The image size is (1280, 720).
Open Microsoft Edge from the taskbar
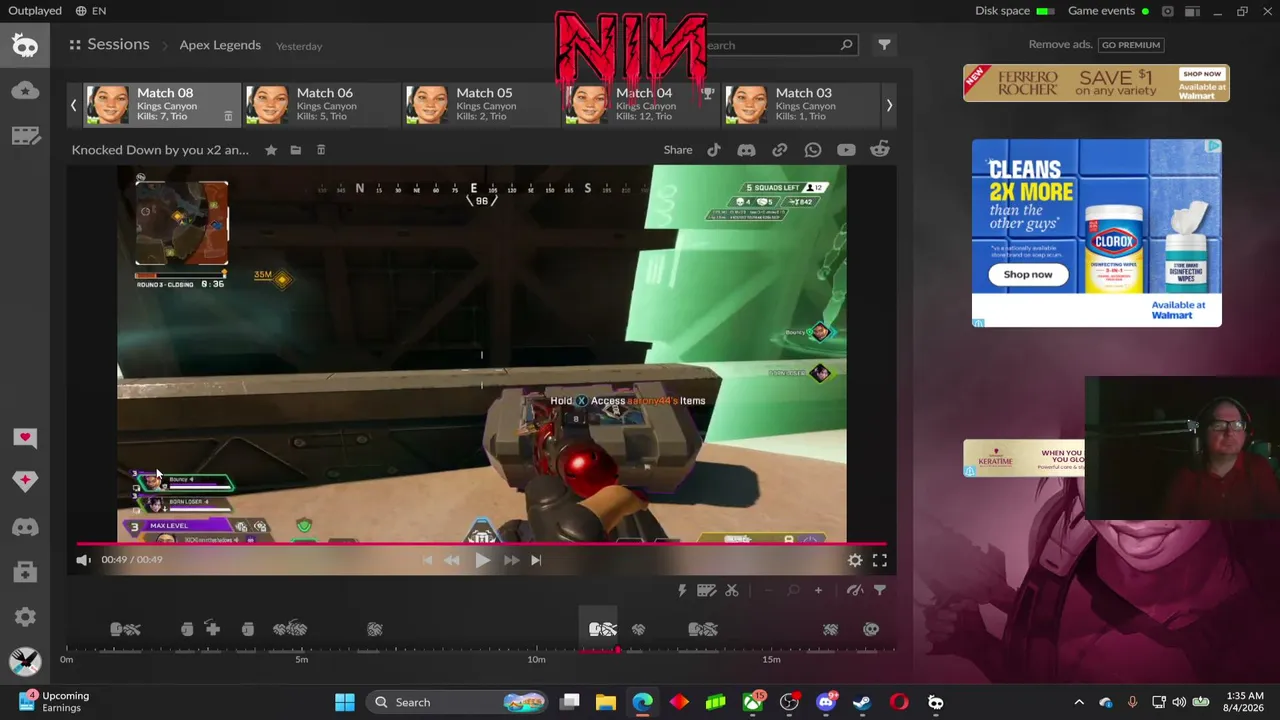pos(642,702)
